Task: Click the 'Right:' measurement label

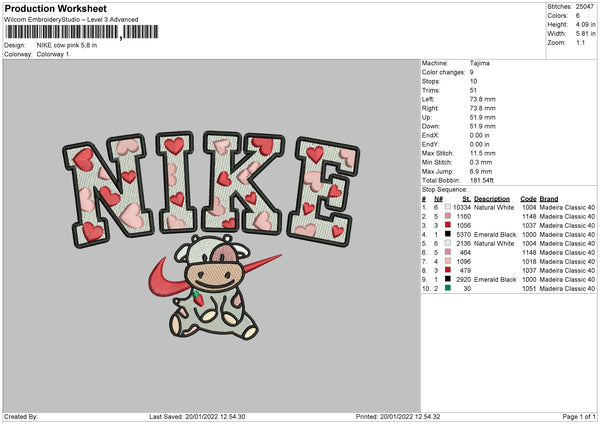Action: click(430, 108)
